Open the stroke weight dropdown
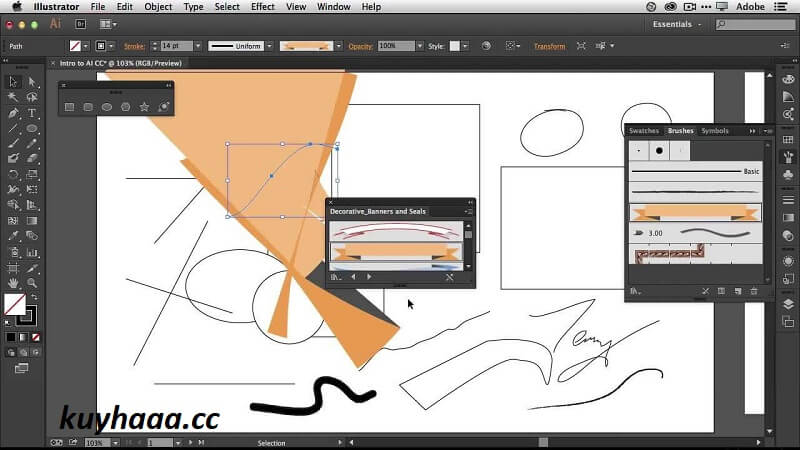The width and height of the screenshot is (800, 450). (198, 46)
